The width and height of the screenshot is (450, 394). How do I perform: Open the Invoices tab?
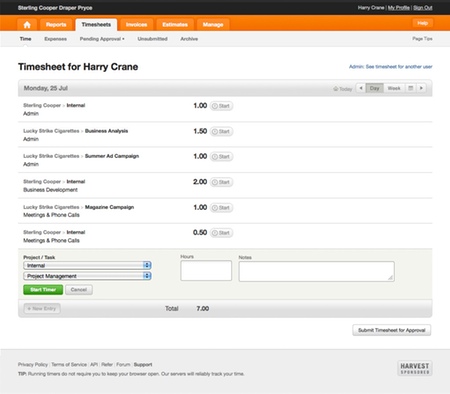136,25
